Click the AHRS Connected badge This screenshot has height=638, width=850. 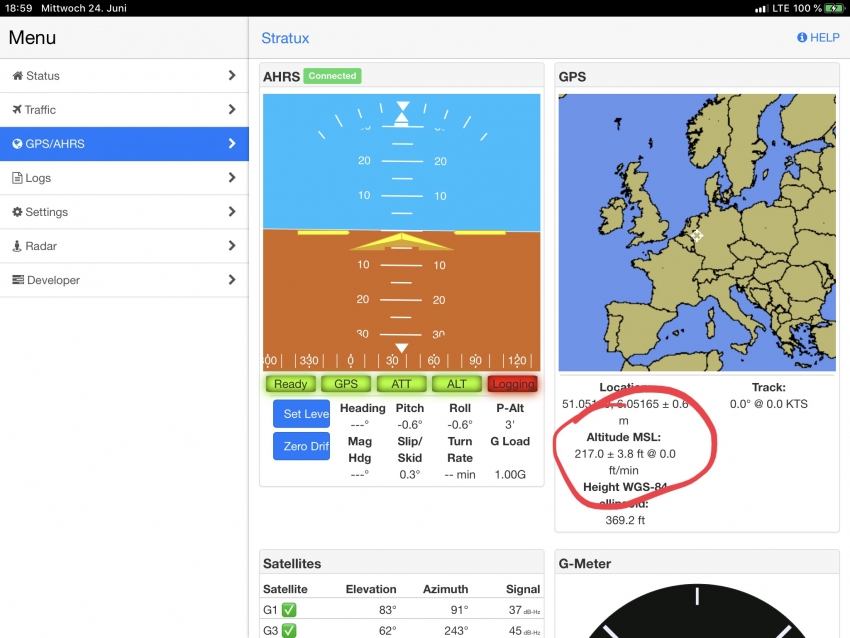[x=332, y=76]
